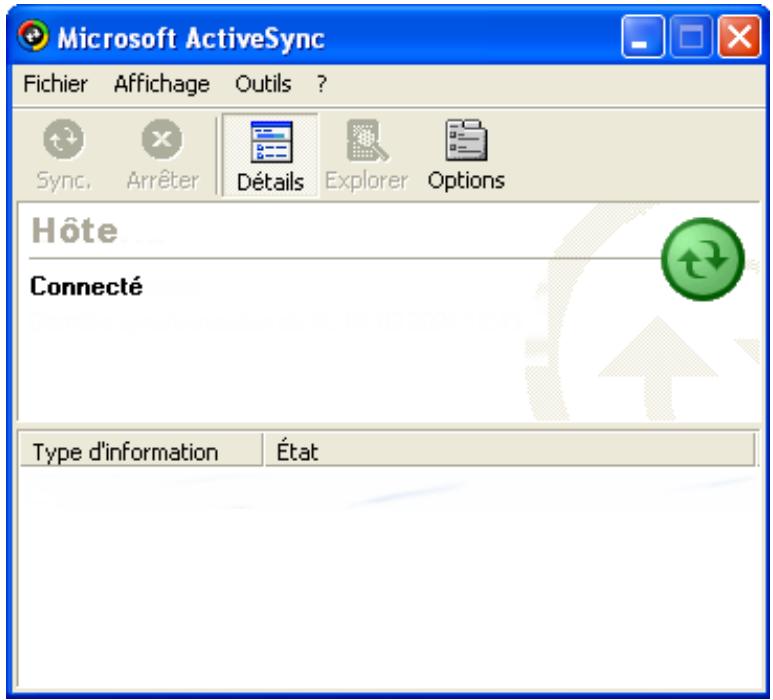This screenshot has height=700, width=773.
Task: Toggle the Détails view button
Action: (x=271, y=155)
